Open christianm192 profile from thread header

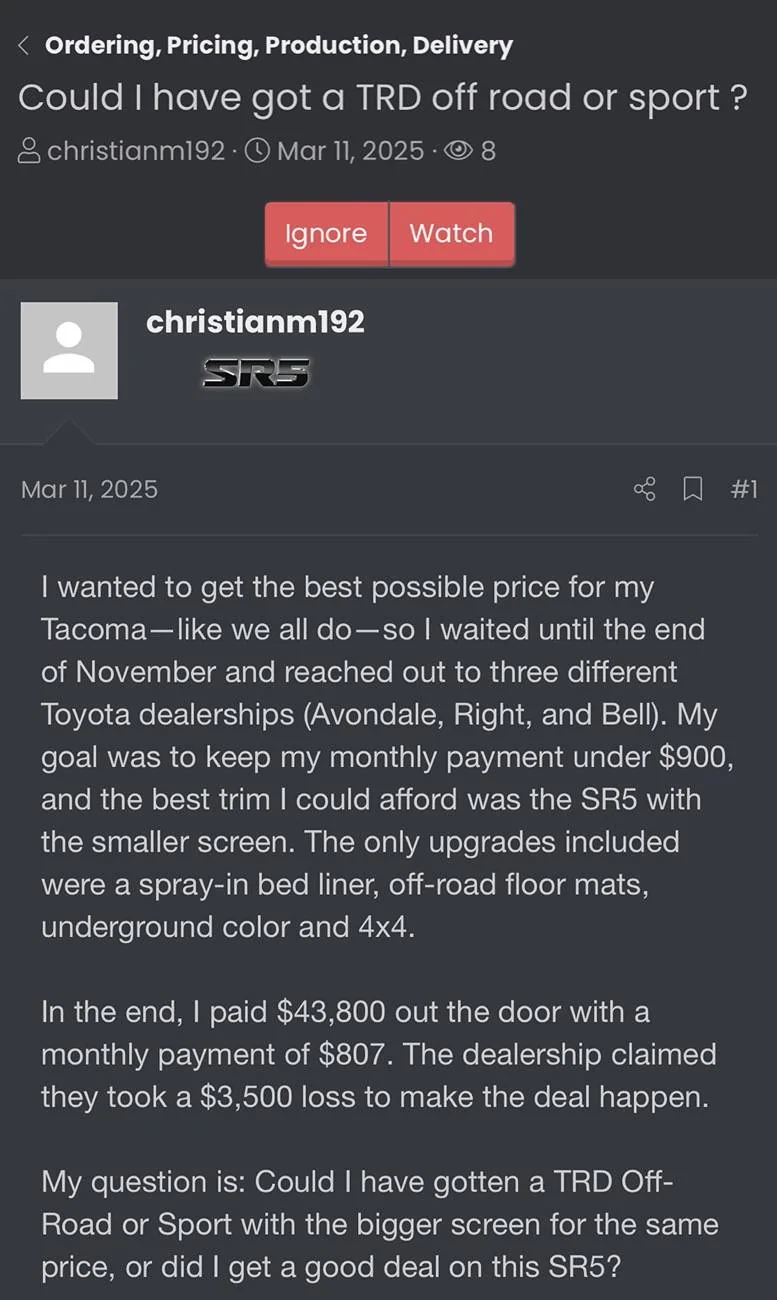click(x=136, y=151)
